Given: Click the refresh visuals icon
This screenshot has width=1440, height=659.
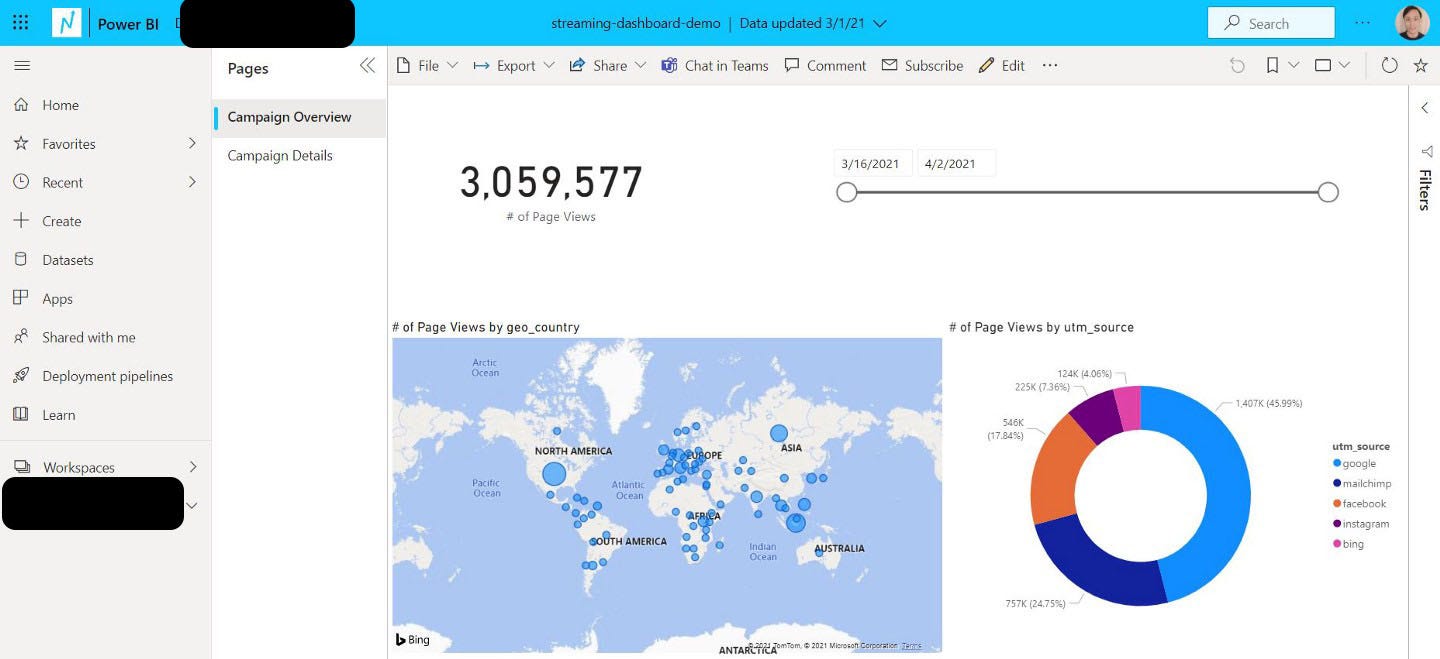Looking at the screenshot, I should [x=1389, y=65].
